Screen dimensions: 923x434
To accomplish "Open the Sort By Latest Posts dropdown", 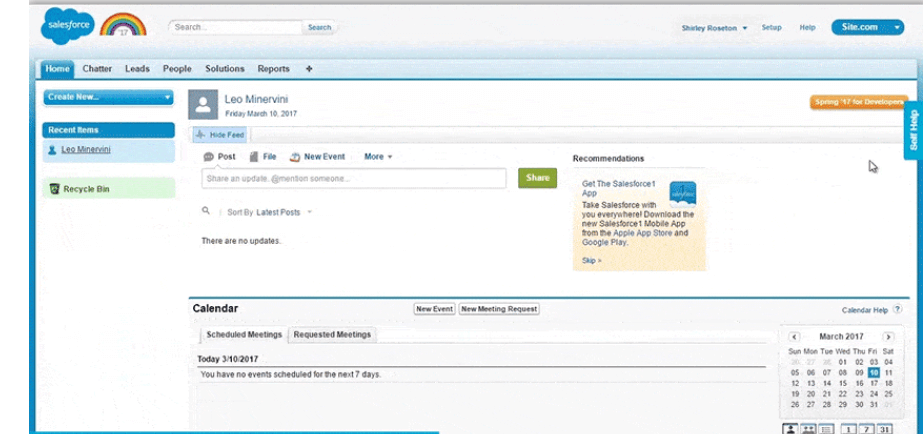I will (x=284, y=212).
